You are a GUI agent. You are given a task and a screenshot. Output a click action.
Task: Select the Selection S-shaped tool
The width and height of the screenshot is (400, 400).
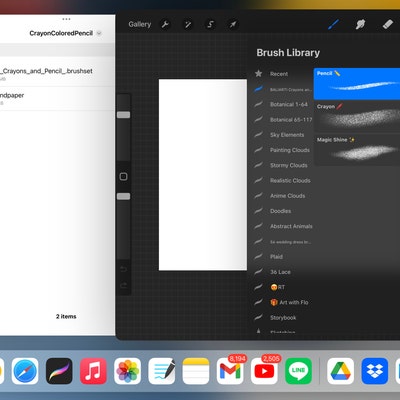[x=210, y=24]
